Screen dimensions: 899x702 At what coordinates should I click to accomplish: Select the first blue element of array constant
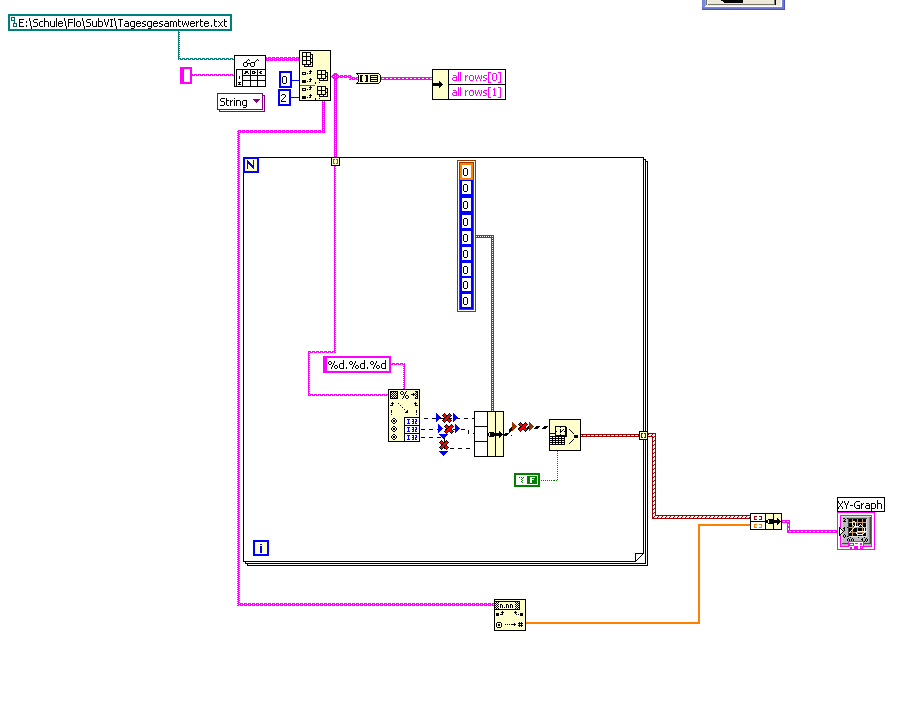[x=466, y=188]
